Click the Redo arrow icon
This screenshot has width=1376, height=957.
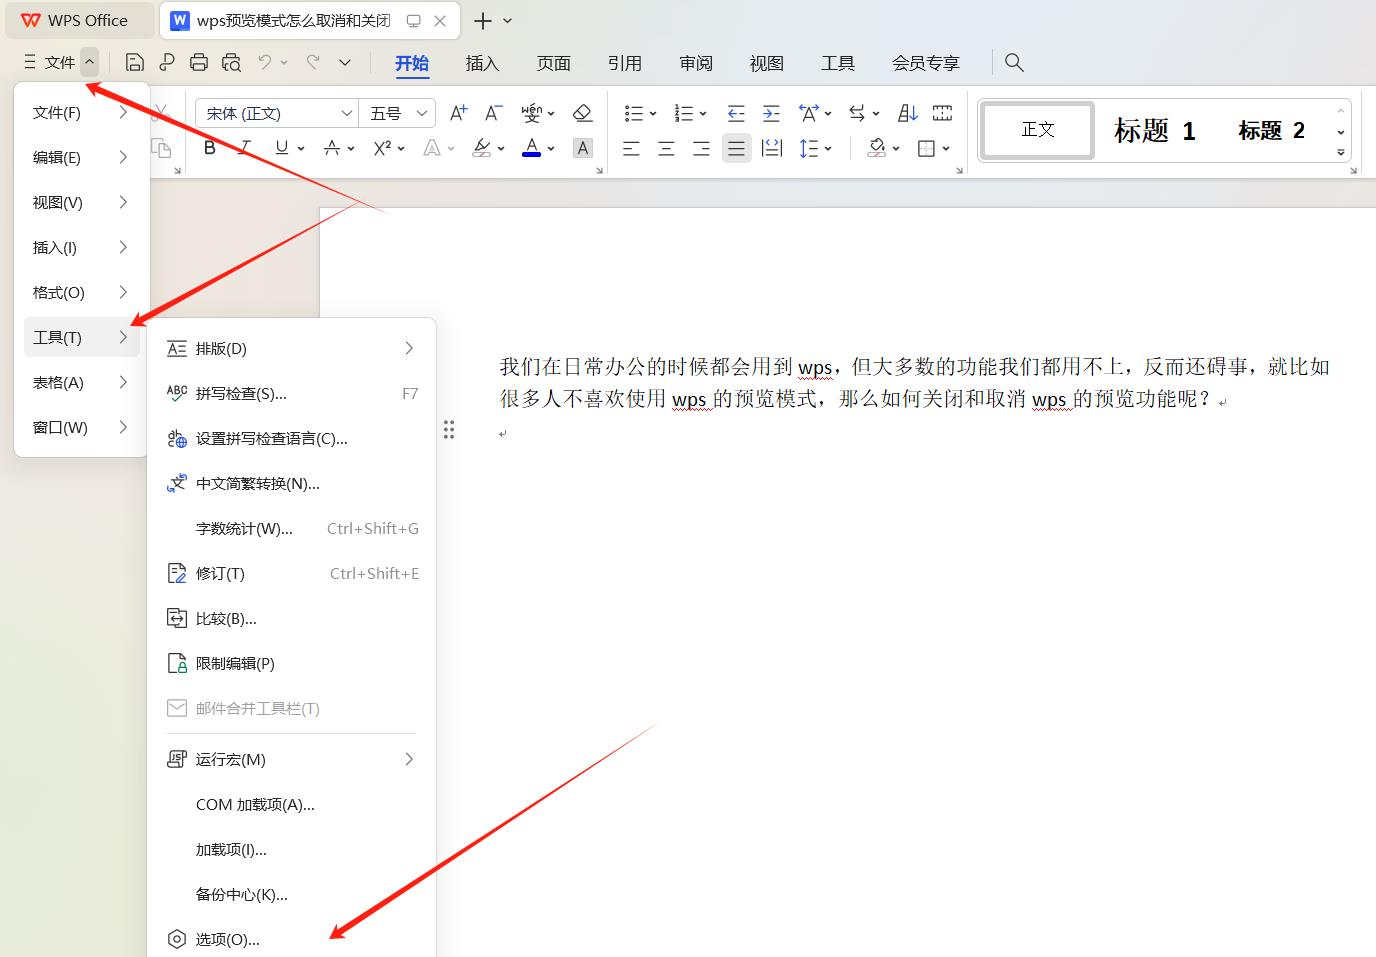(x=313, y=62)
